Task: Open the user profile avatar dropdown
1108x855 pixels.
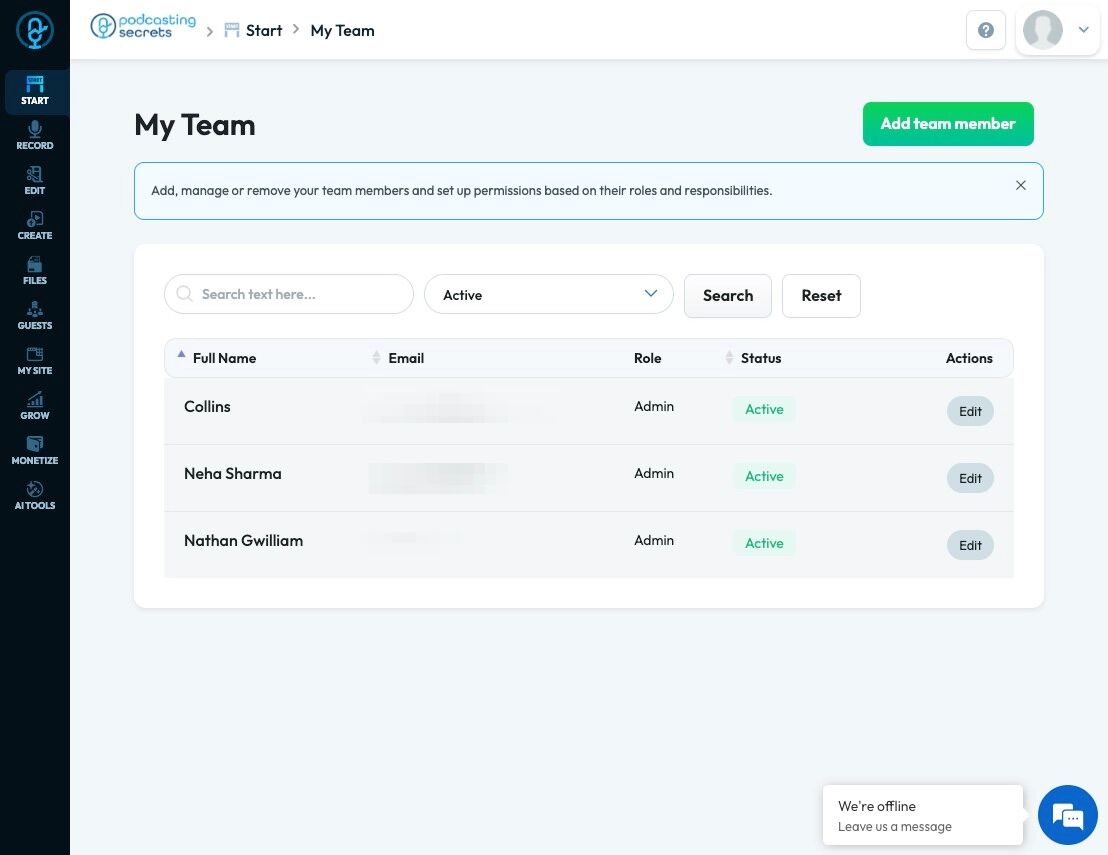Action: (x=1057, y=30)
